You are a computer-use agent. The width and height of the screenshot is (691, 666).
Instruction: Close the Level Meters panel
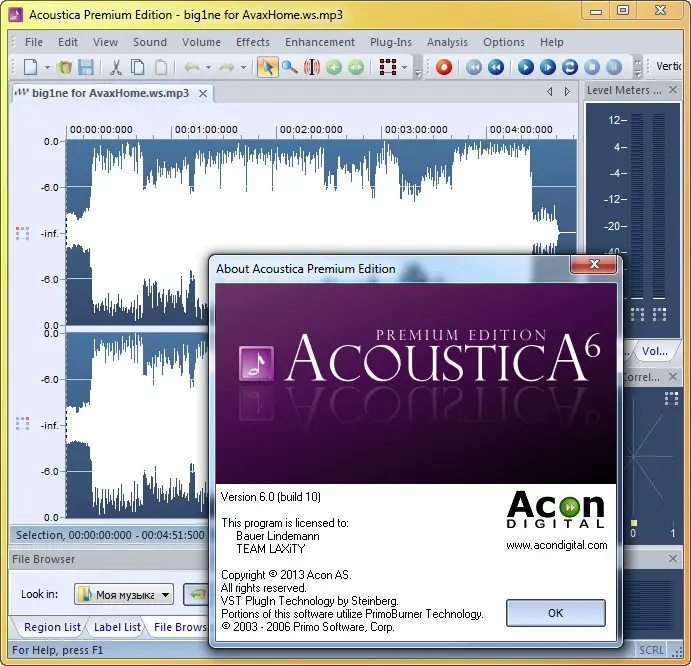[x=673, y=90]
